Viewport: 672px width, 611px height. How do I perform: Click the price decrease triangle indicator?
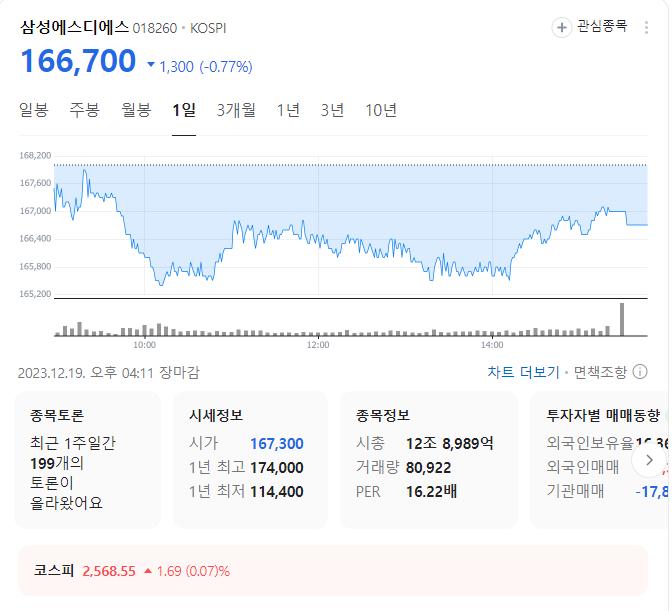coord(151,65)
